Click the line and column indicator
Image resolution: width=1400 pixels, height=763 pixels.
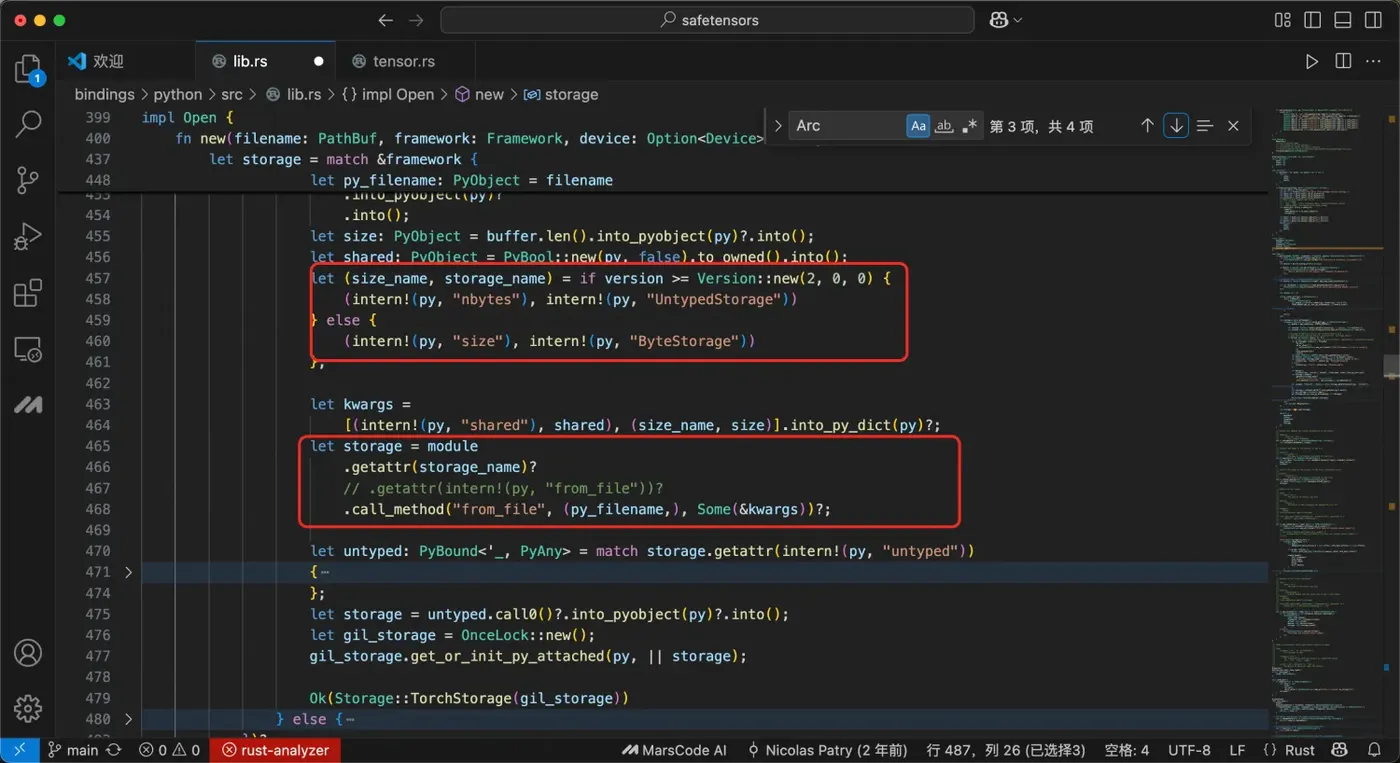[x=1006, y=750]
